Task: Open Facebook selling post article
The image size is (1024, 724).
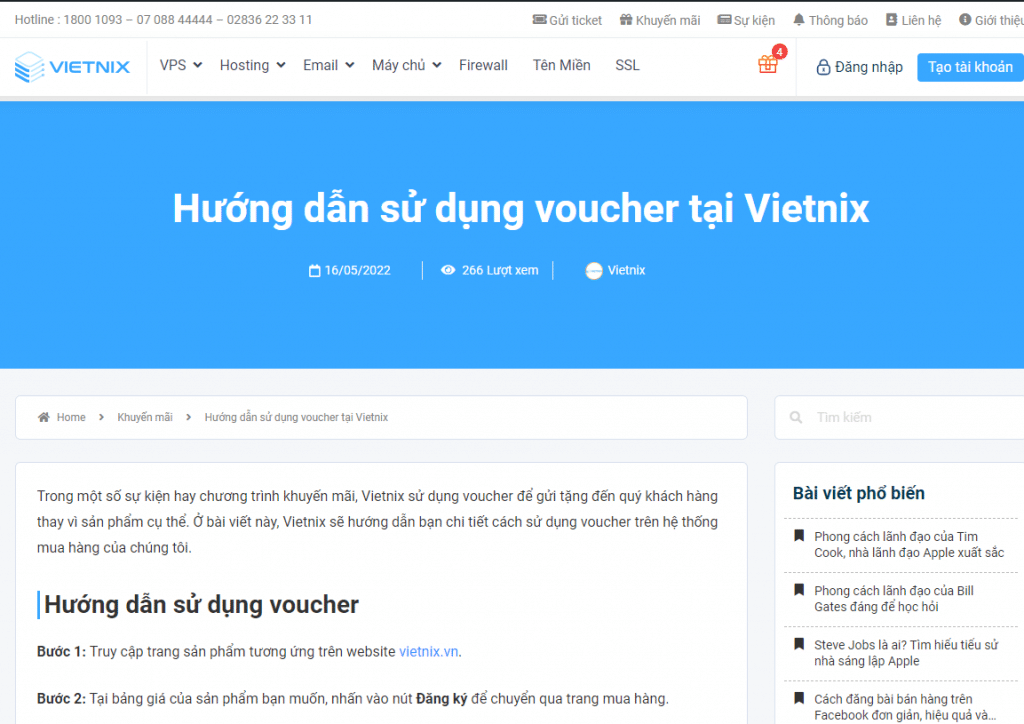Action: tap(905, 707)
